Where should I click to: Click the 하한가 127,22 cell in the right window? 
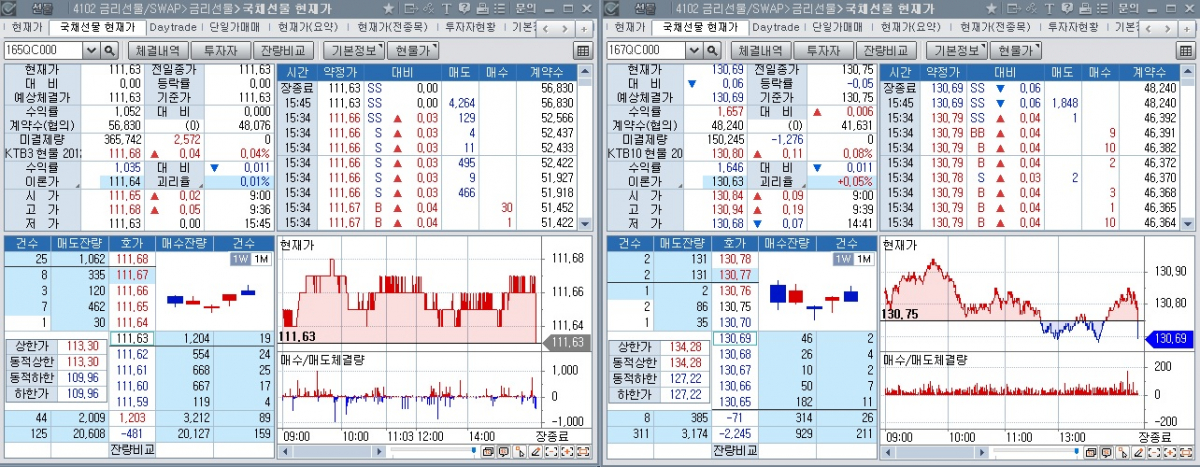pyautogui.click(x=685, y=394)
